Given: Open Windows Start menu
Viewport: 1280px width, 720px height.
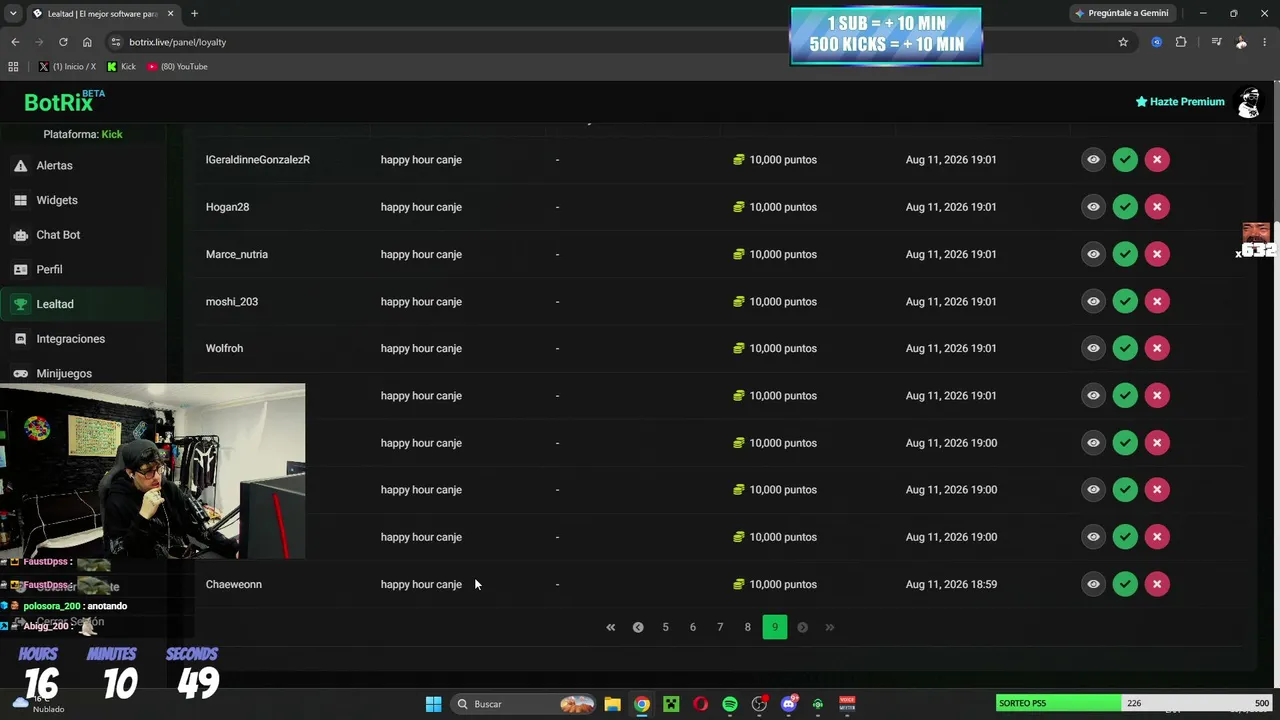Looking at the screenshot, I should 433,704.
